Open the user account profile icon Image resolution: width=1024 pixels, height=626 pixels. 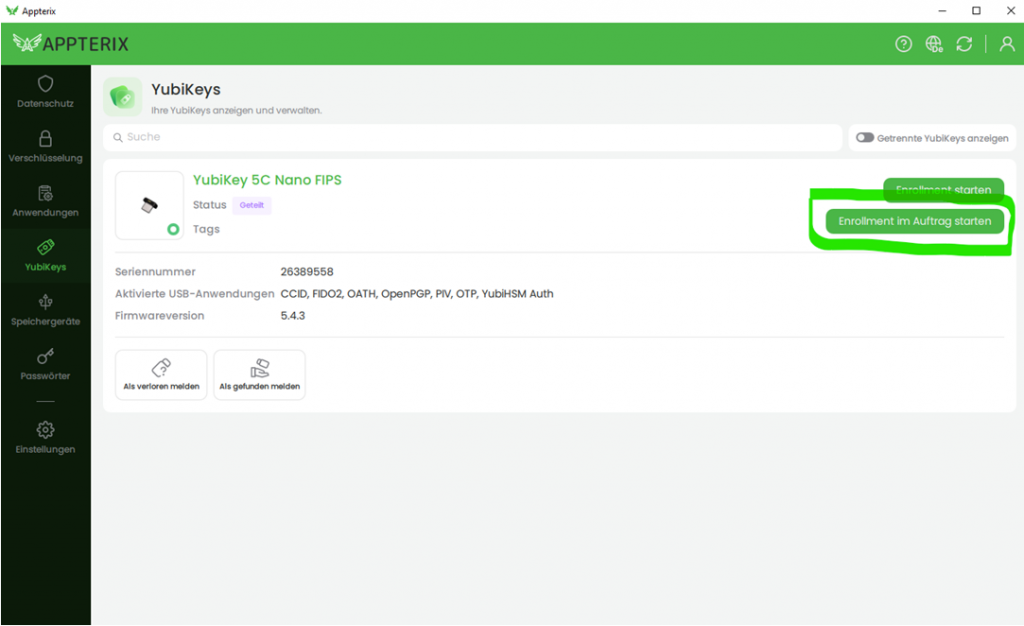click(1006, 44)
